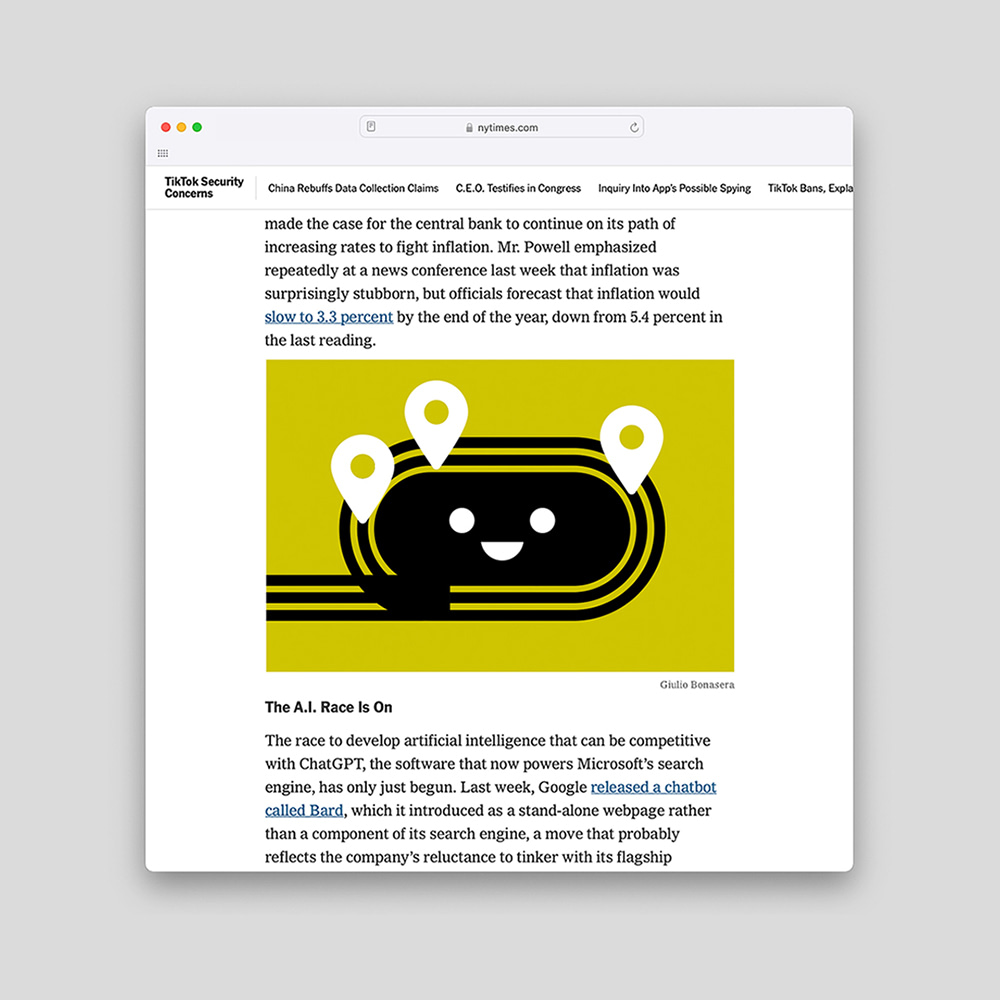Click the grid icon below the traffic lights
Image resolution: width=1000 pixels, height=1000 pixels.
tap(162, 152)
